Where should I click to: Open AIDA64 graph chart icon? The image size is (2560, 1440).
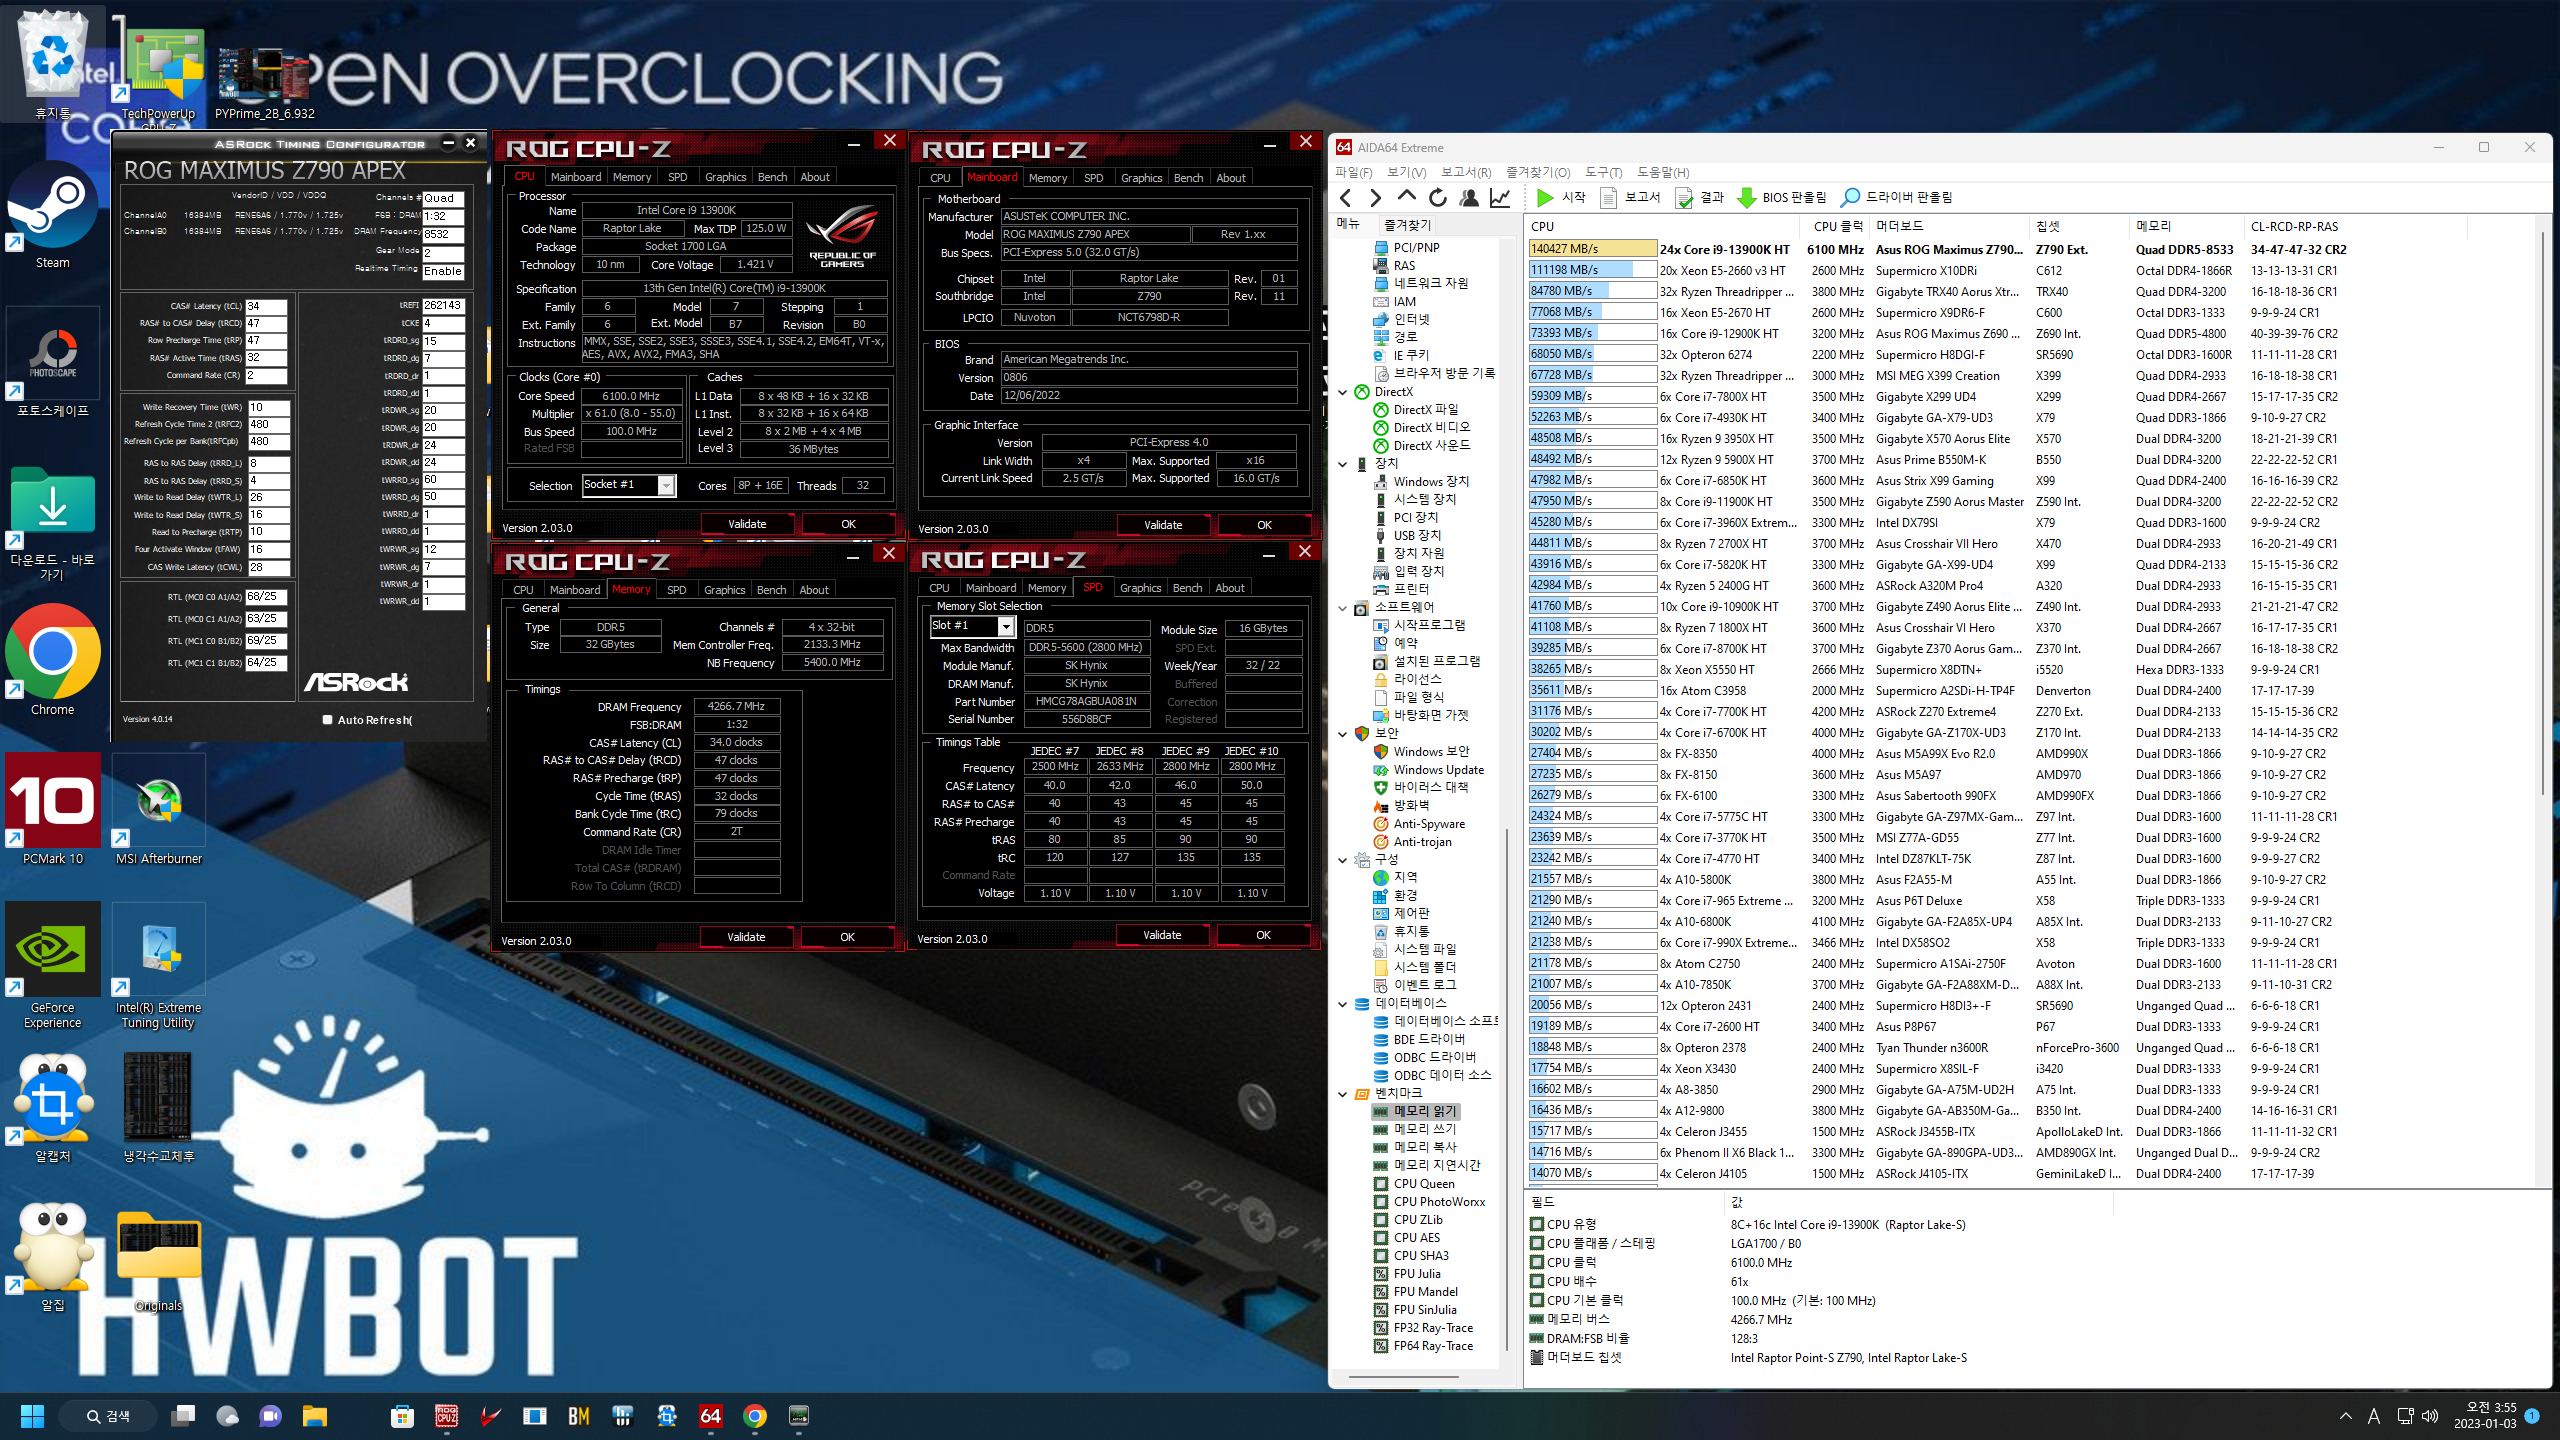[x=1500, y=198]
